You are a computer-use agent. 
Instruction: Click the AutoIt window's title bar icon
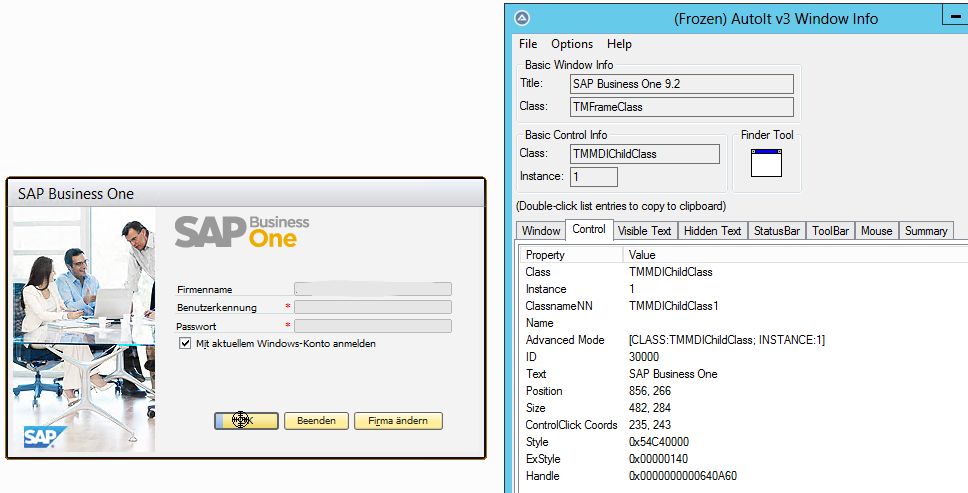[522, 19]
